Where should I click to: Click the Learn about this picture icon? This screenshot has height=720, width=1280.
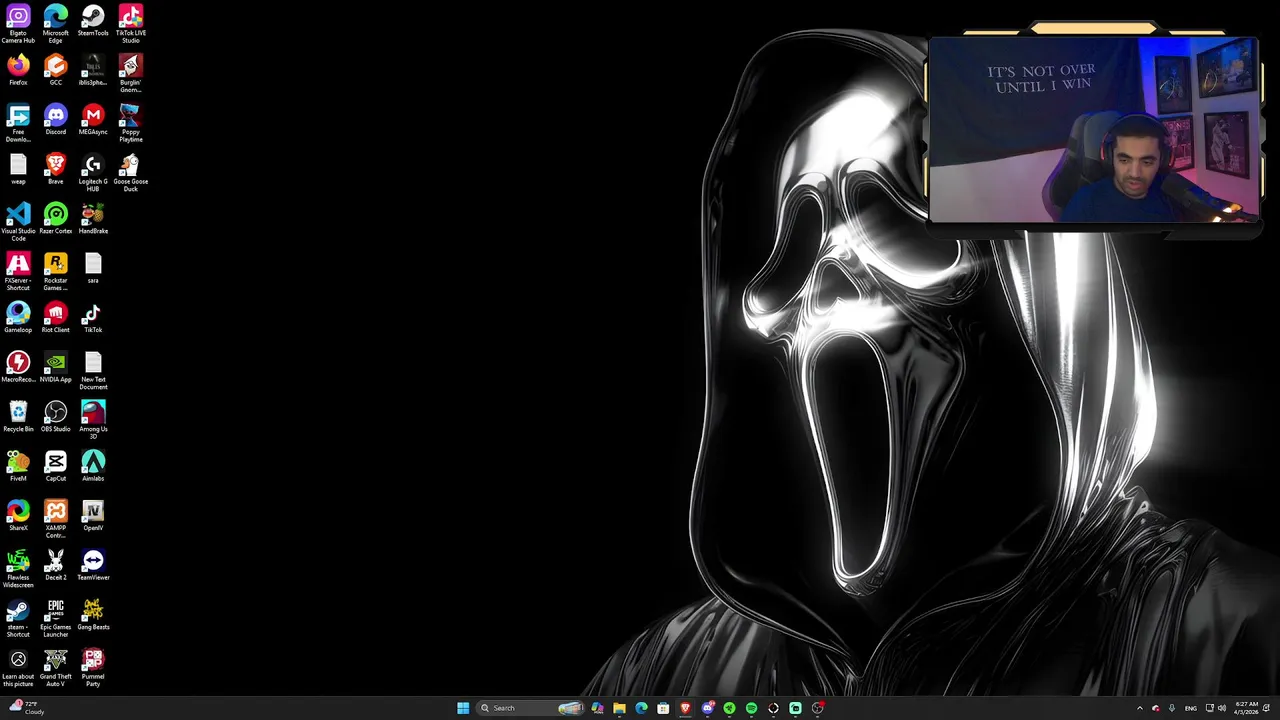18,668
